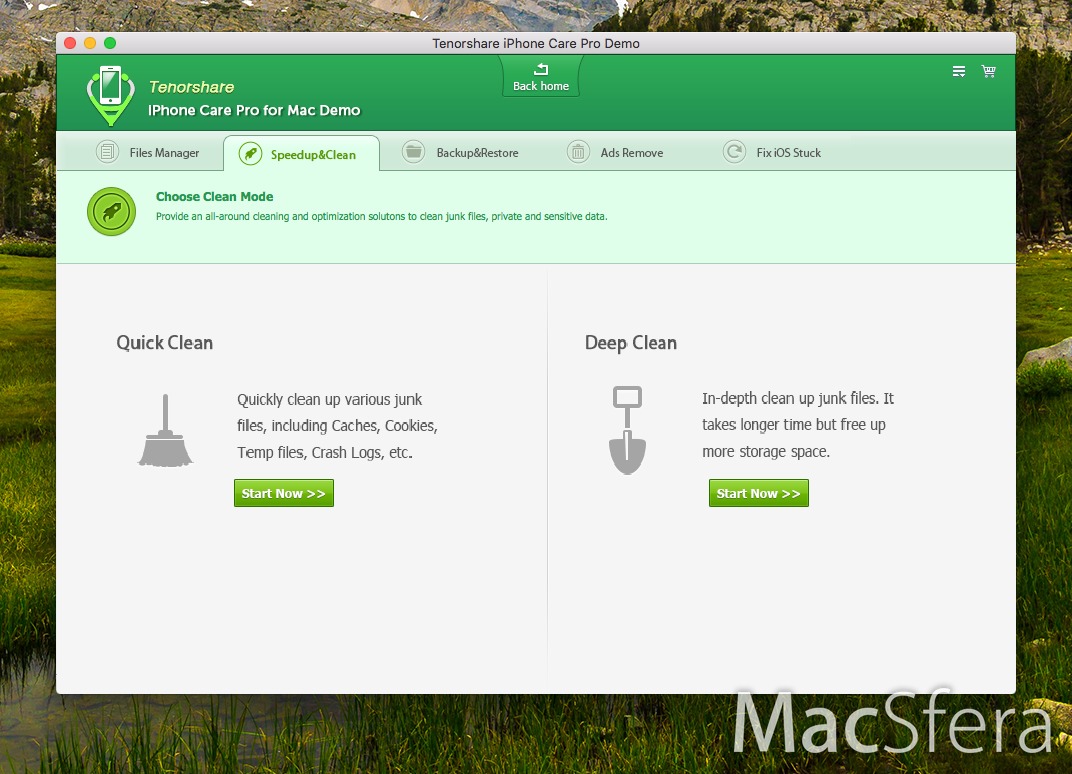
Task: Open the hamburger menu icon
Action: tap(959, 71)
